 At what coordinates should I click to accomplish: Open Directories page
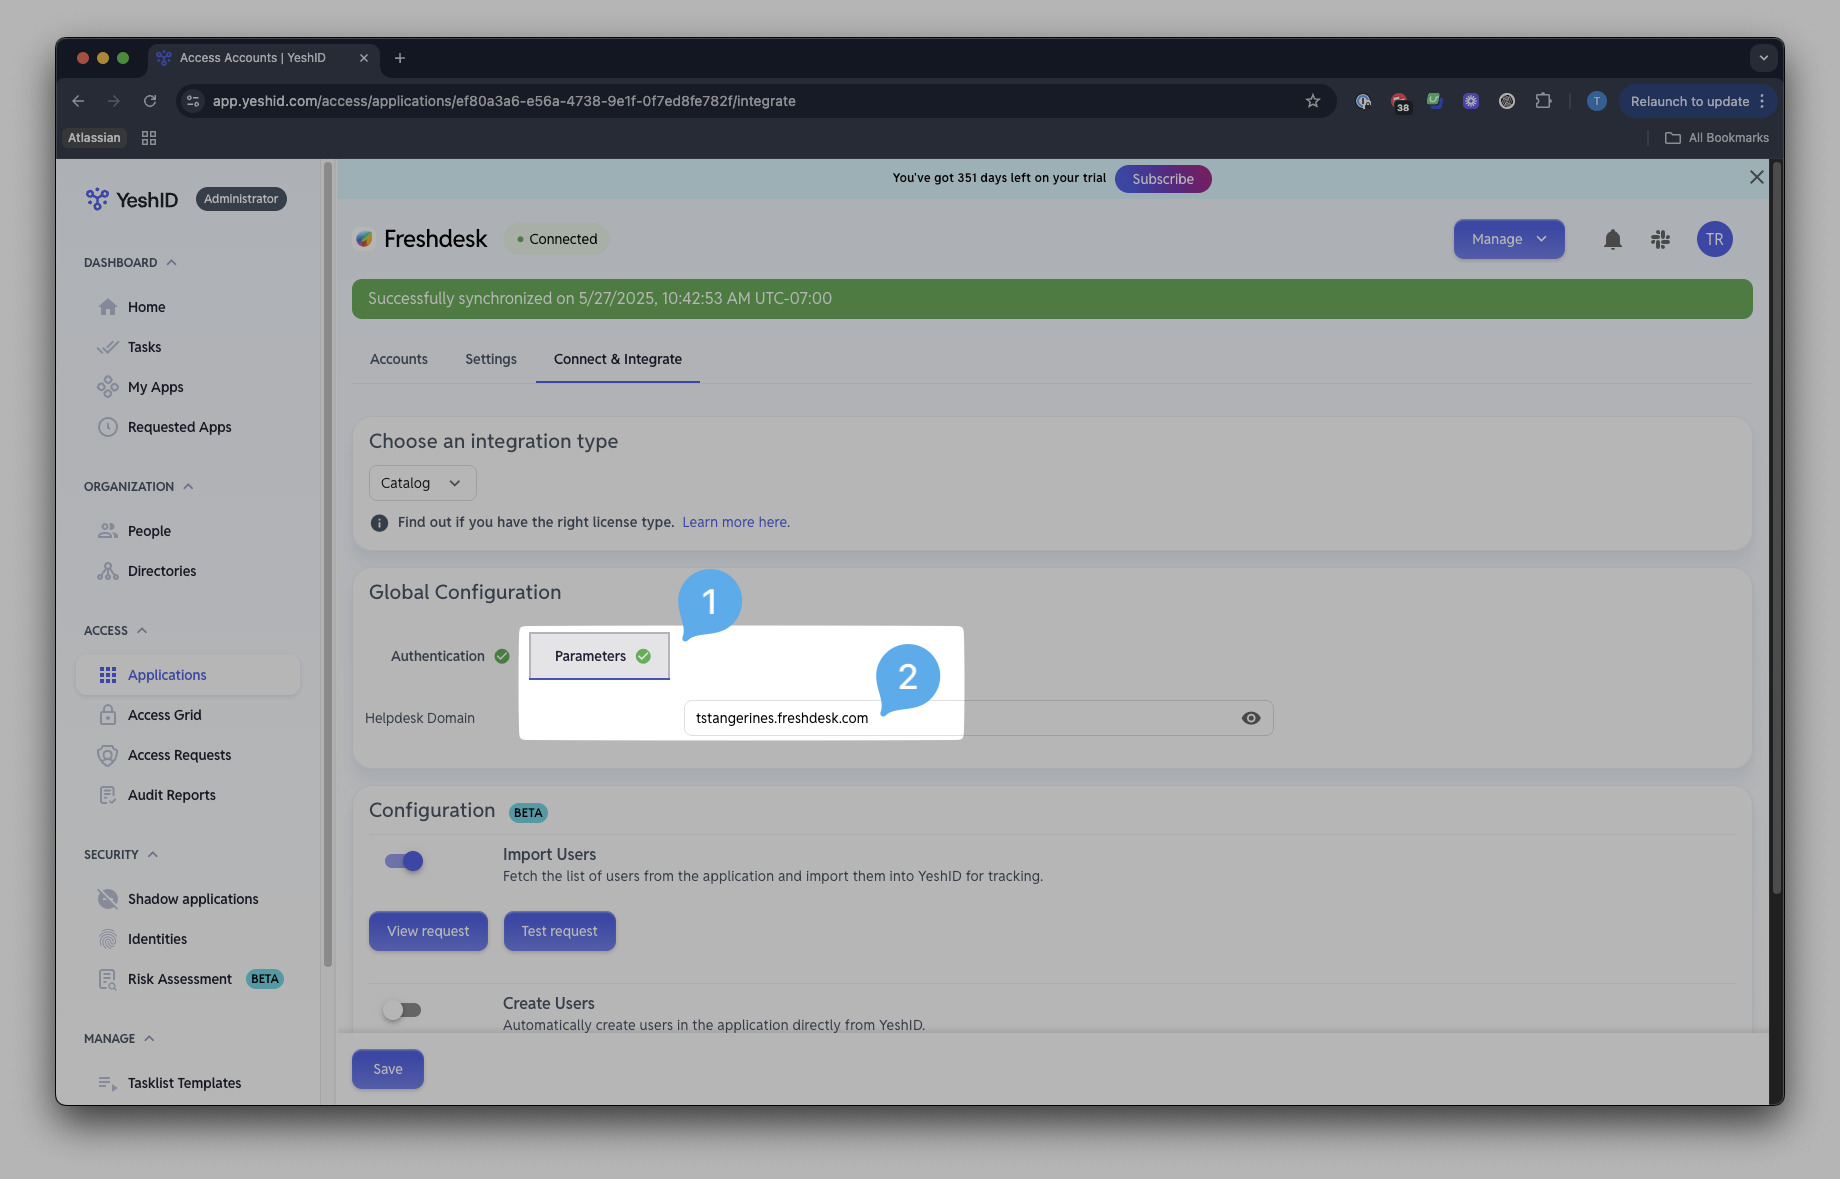tap(161, 571)
